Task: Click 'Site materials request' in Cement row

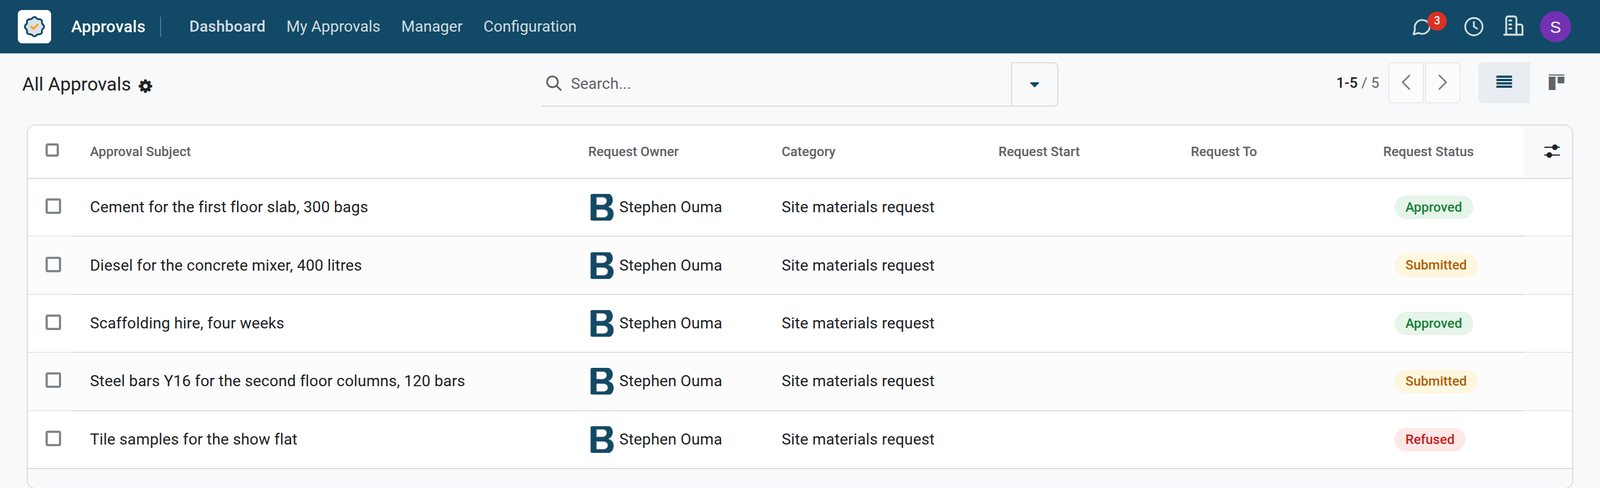Action: pyautogui.click(x=858, y=207)
